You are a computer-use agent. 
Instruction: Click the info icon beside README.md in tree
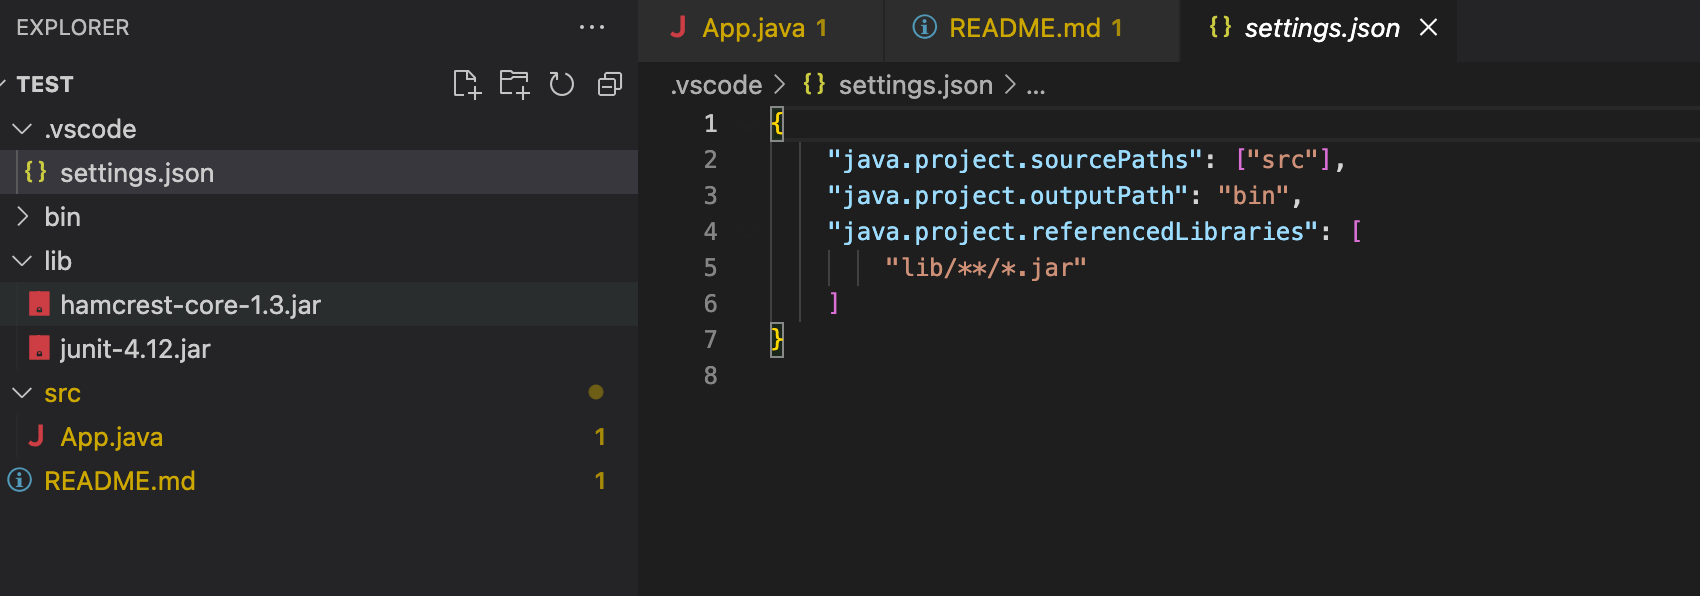pyautogui.click(x=19, y=480)
